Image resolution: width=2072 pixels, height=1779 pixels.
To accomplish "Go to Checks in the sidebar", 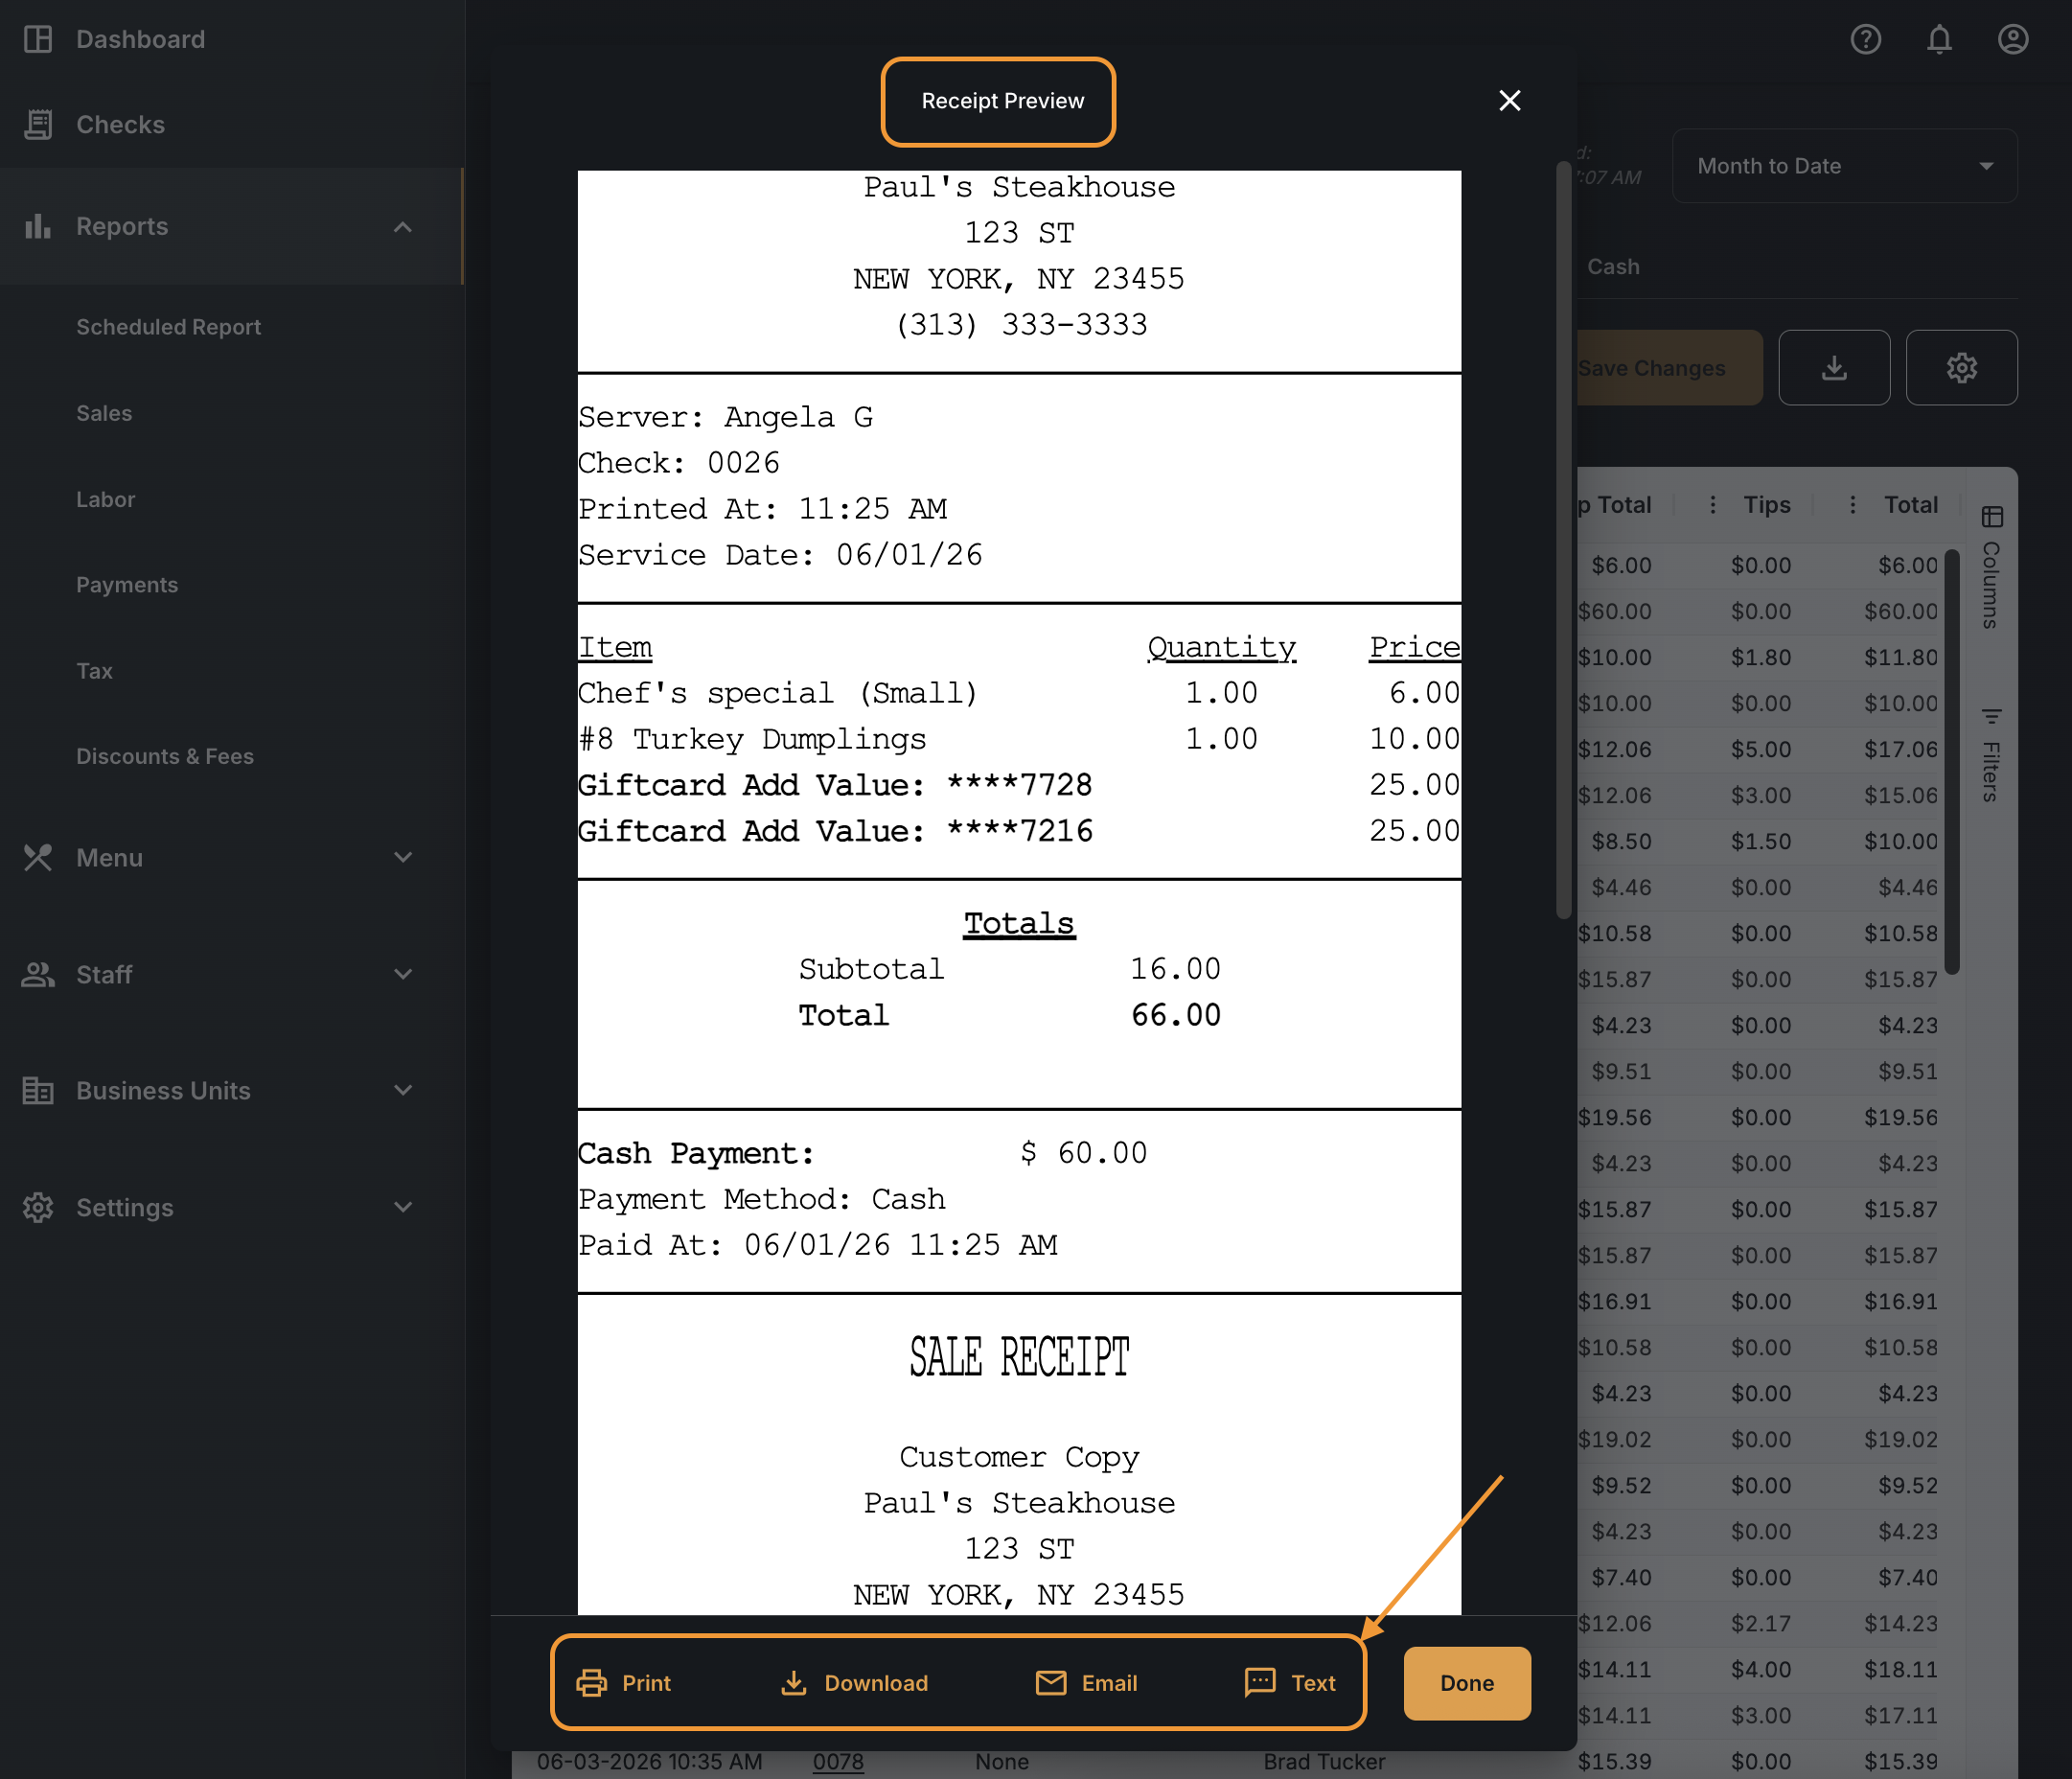I will [120, 124].
